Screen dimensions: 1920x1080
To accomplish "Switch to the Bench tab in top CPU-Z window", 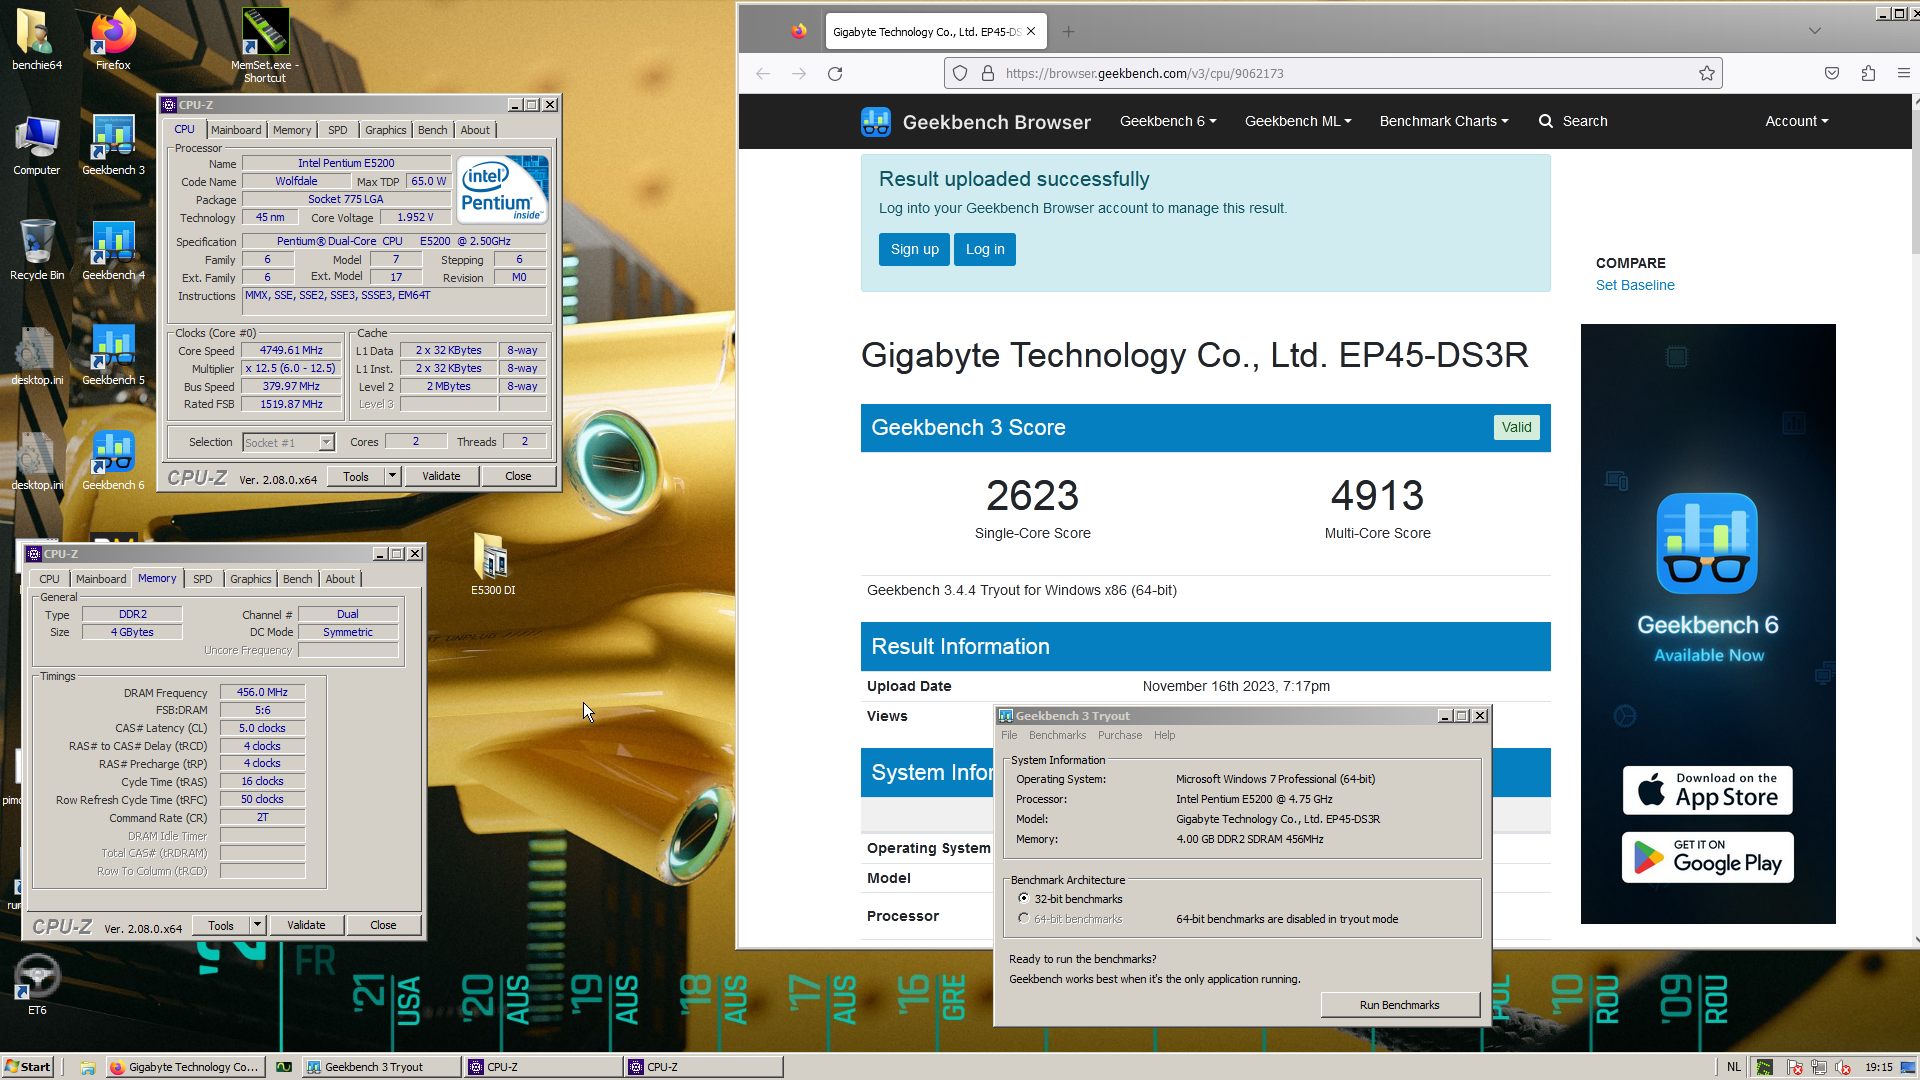I will [x=432, y=130].
